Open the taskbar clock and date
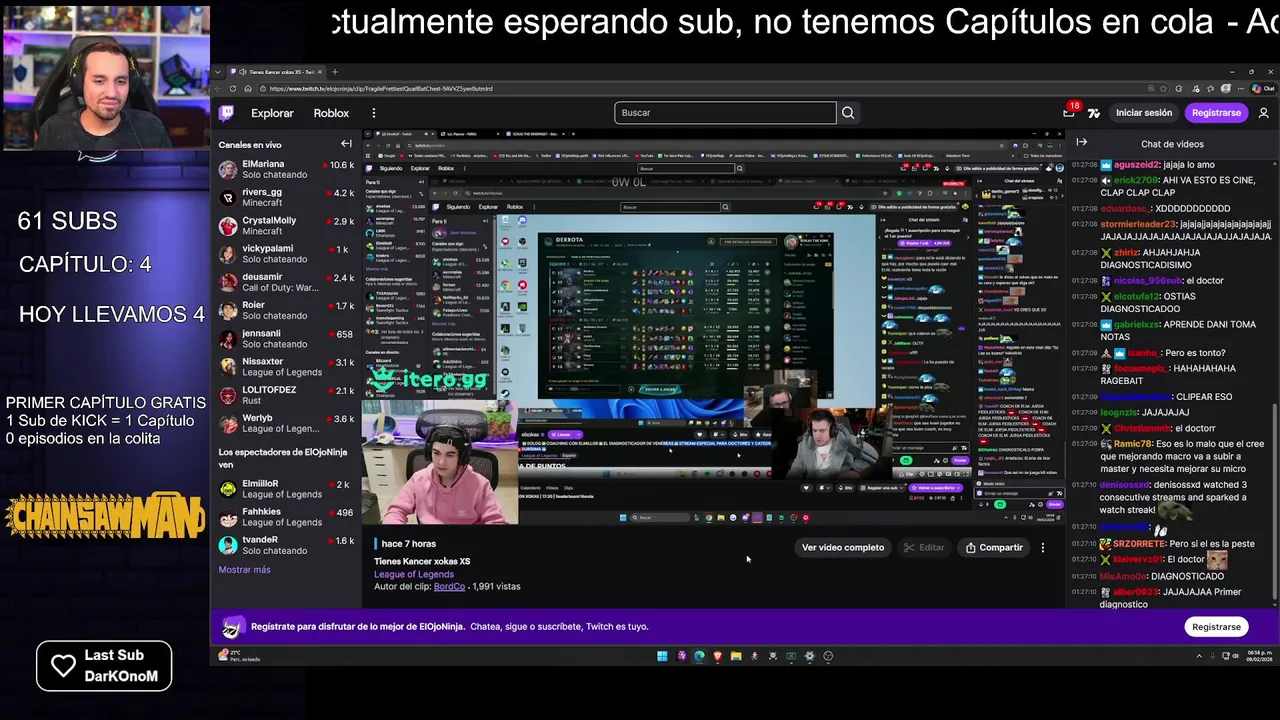Screen dimensions: 1280x720 (1259, 657)
